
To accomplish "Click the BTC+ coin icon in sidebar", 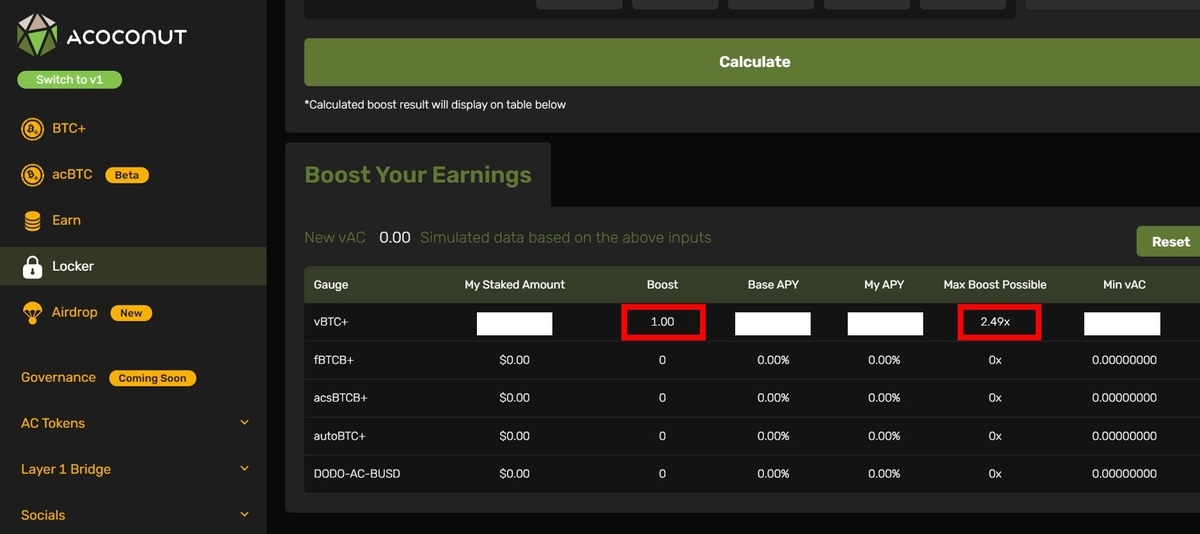I will (x=33, y=128).
